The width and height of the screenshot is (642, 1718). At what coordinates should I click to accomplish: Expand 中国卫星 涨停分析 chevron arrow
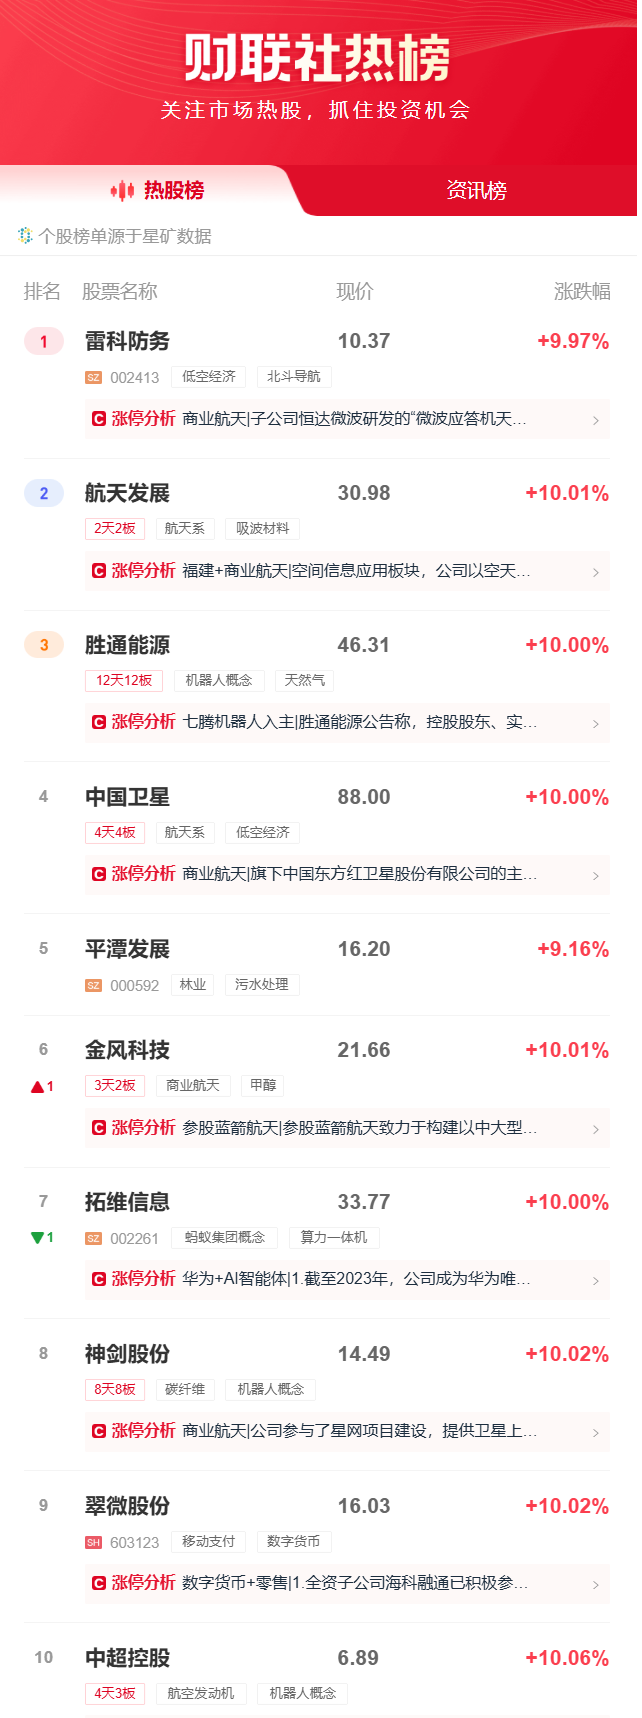pyautogui.click(x=596, y=875)
